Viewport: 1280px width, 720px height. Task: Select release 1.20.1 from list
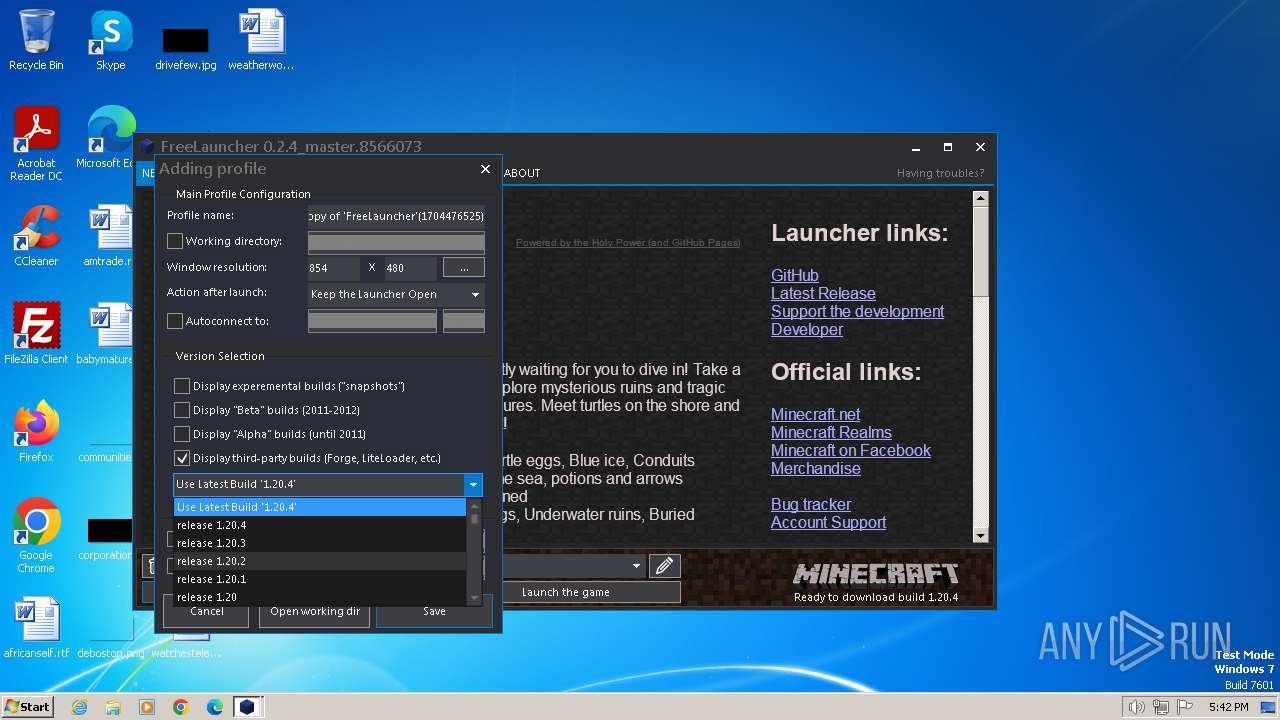pos(320,579)
